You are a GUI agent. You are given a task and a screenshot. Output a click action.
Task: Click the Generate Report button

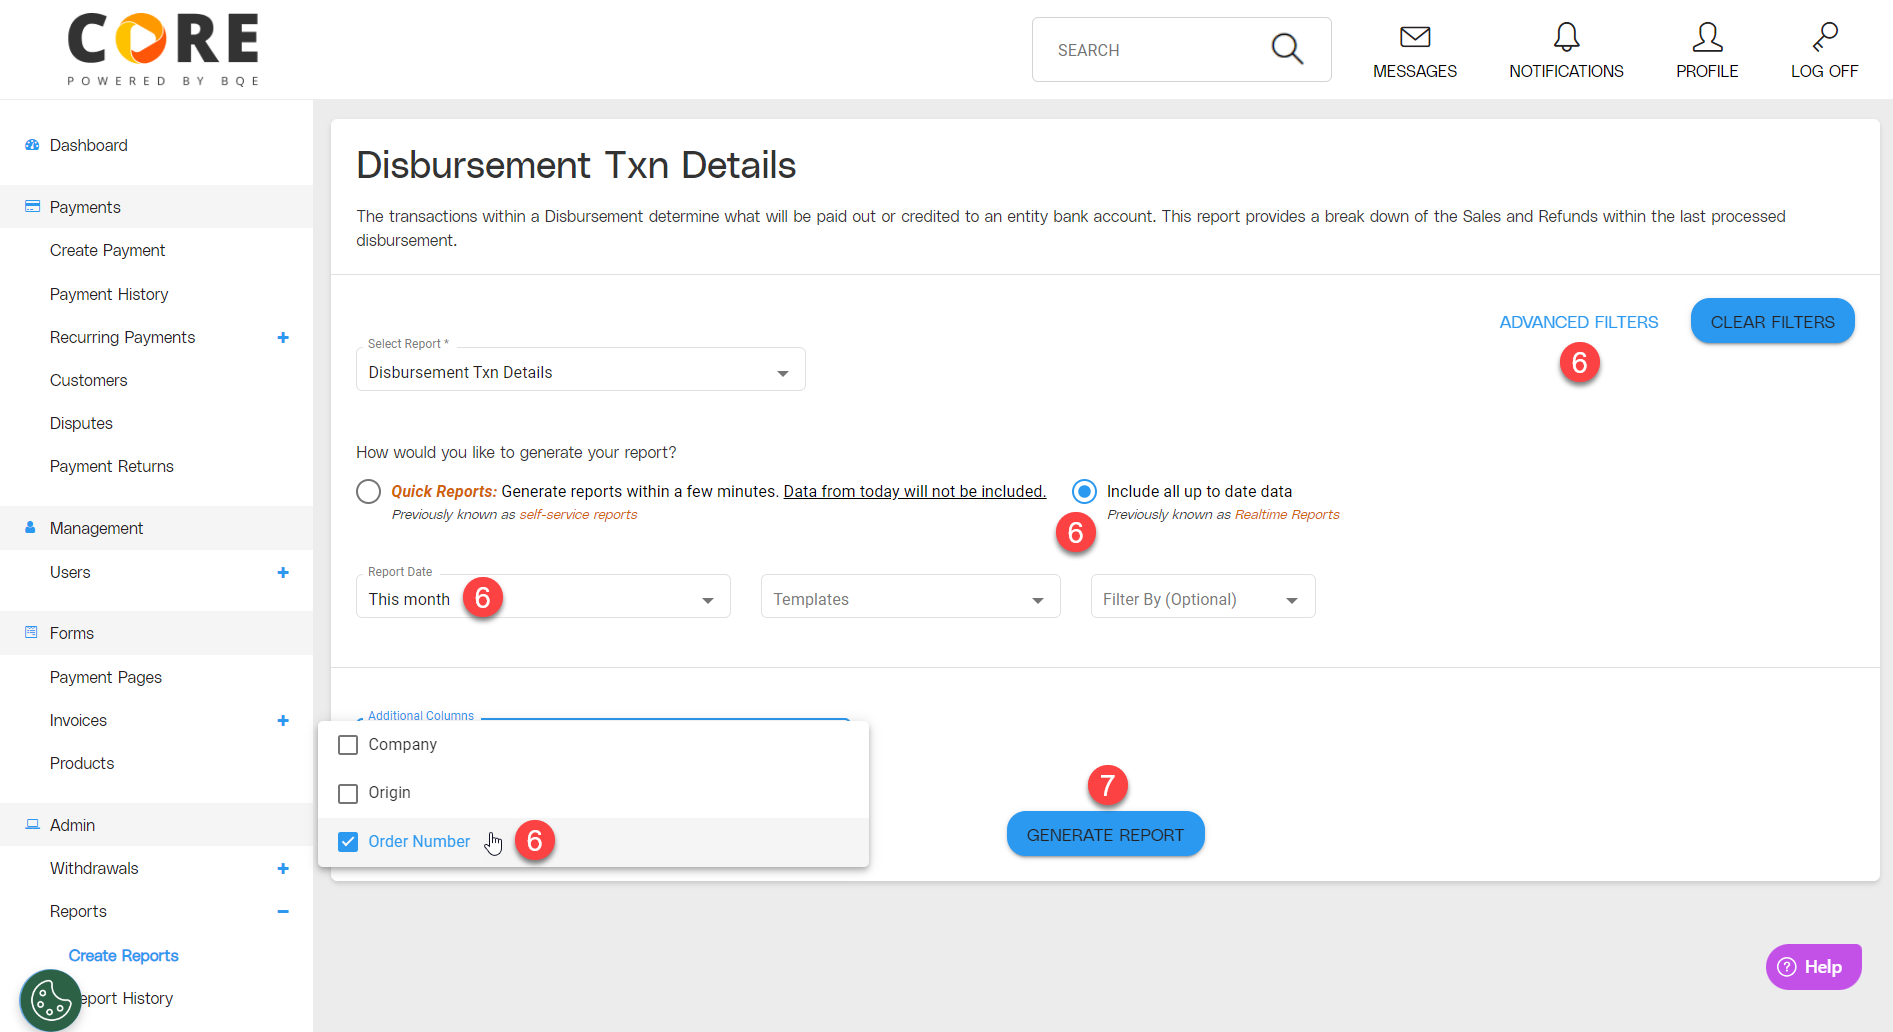pyautogui.click(x=1105, y=834)
